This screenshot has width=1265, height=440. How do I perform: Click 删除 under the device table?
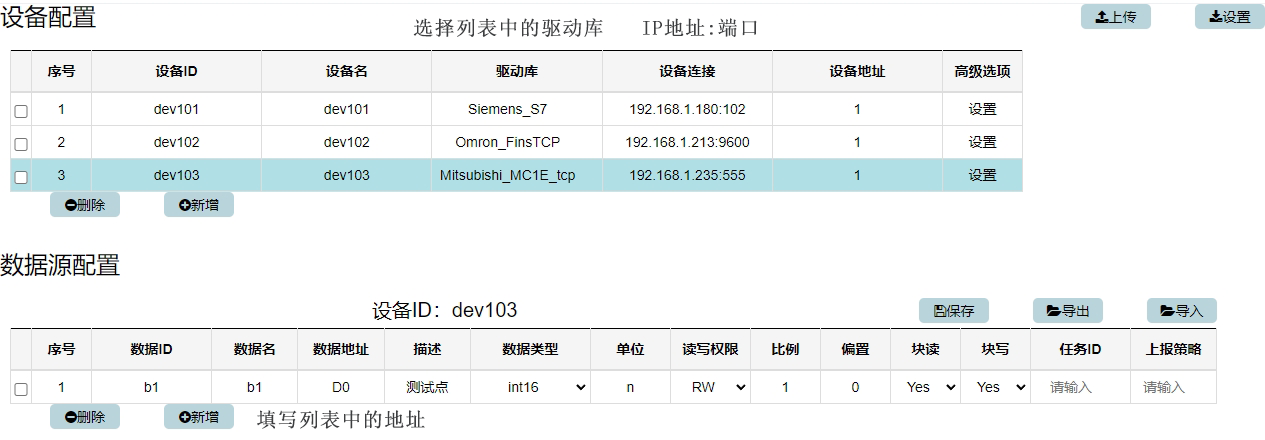click(x=85, y=205)
